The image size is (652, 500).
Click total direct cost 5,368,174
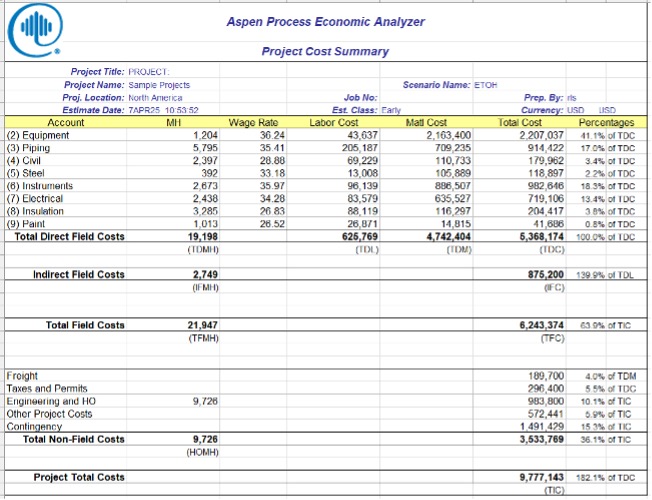541,237
